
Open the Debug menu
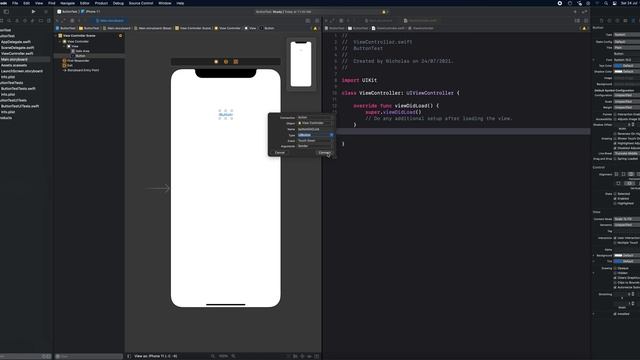coord(118,3)
